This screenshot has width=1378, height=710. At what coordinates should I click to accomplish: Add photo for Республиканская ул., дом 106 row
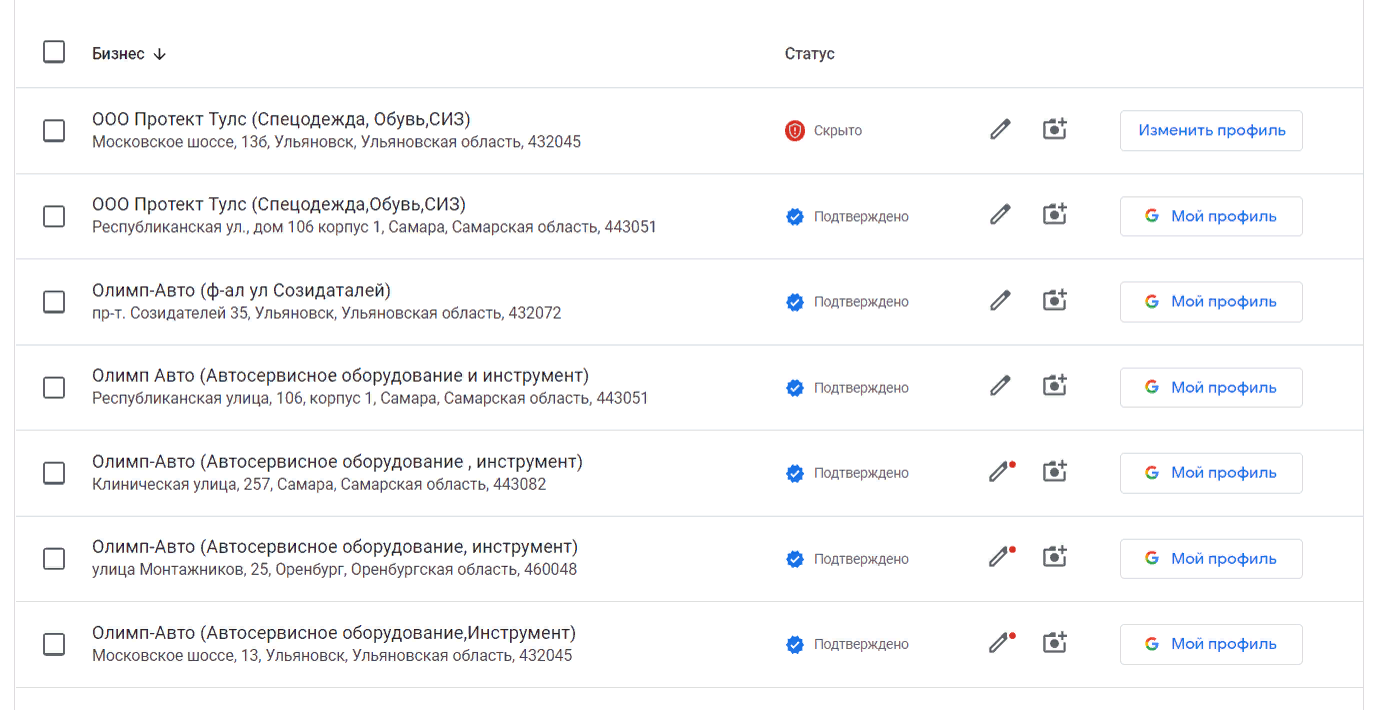click(1055, 216)
